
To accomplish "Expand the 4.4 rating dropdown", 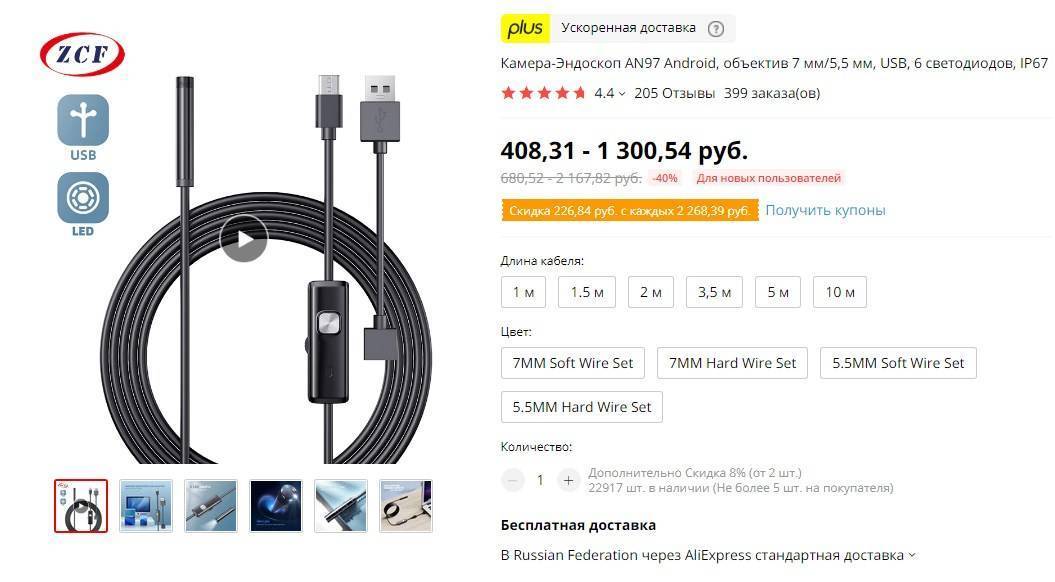I will click(x=610, y=94).
